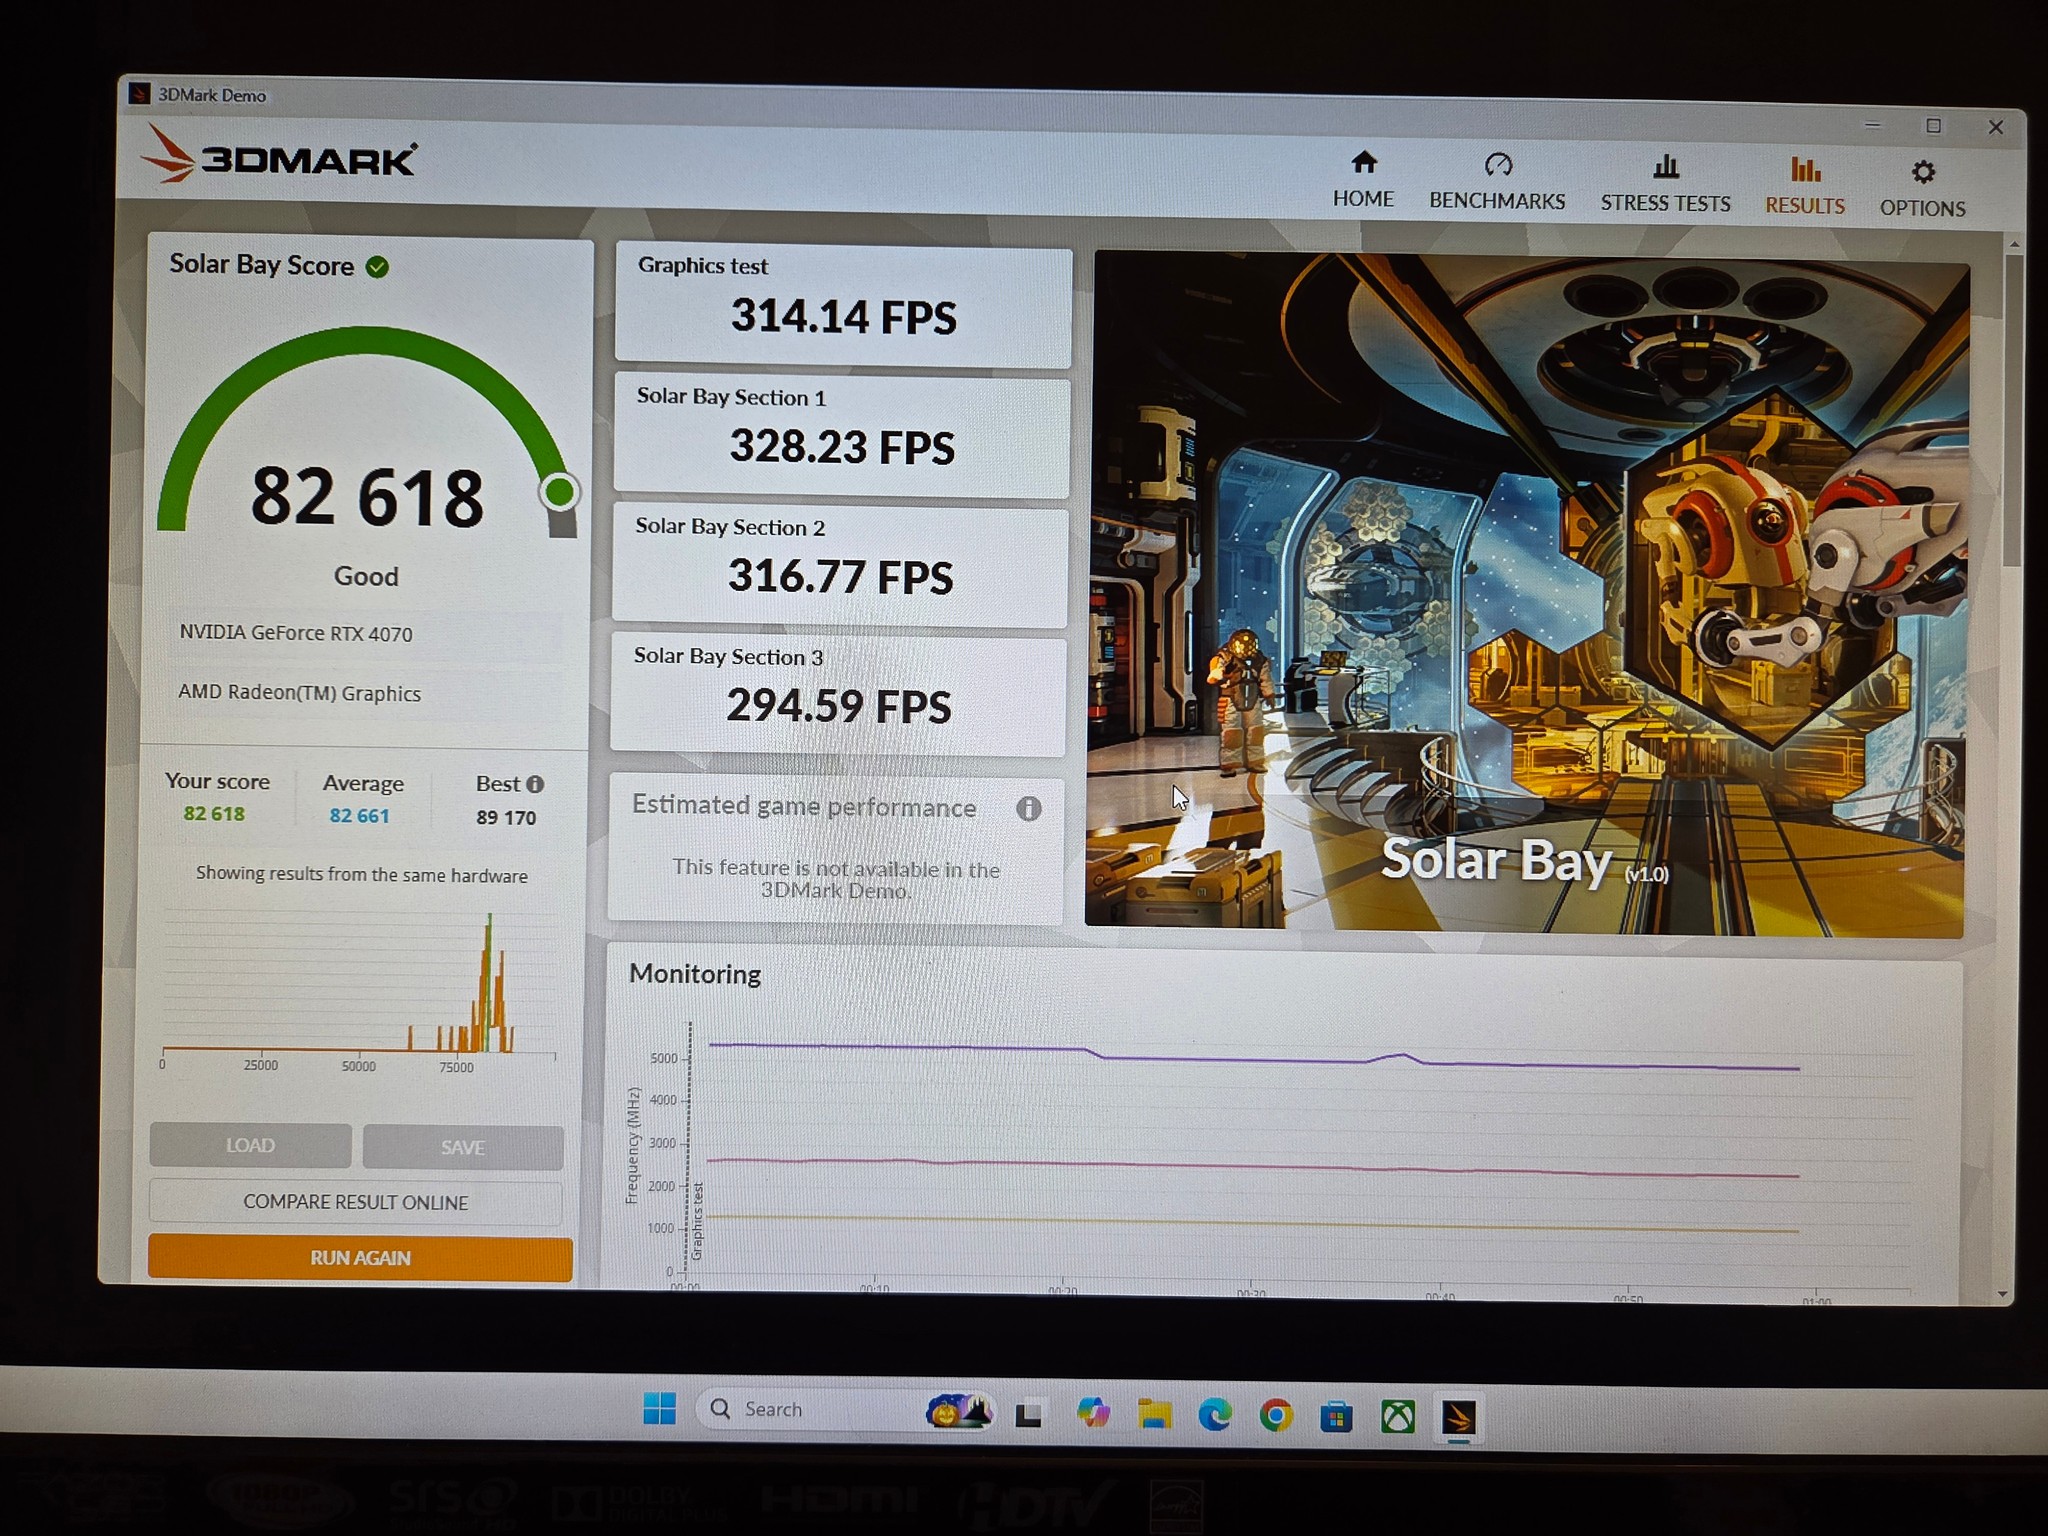This screenshot has height=1536, width=2048.
Task: Click the Solar Bay Section 3 result 294.59 FPS
Action: tap(838, 696)
